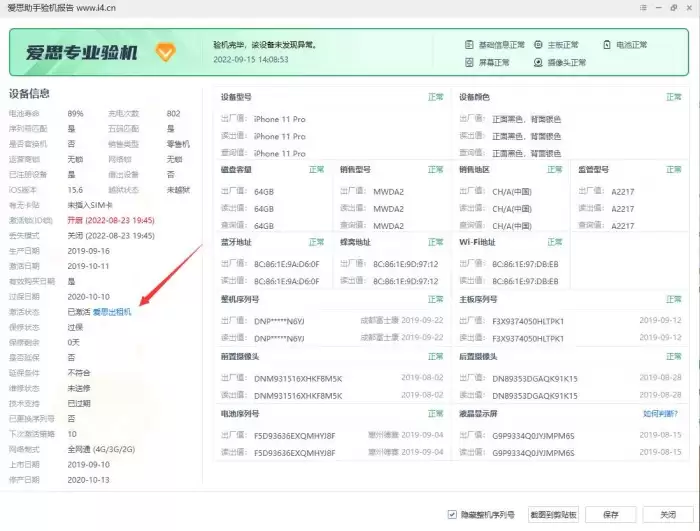Click the 液晶显示屏 出厂值 G9P9334Q0JYJMPM6S

coord(533,436)
